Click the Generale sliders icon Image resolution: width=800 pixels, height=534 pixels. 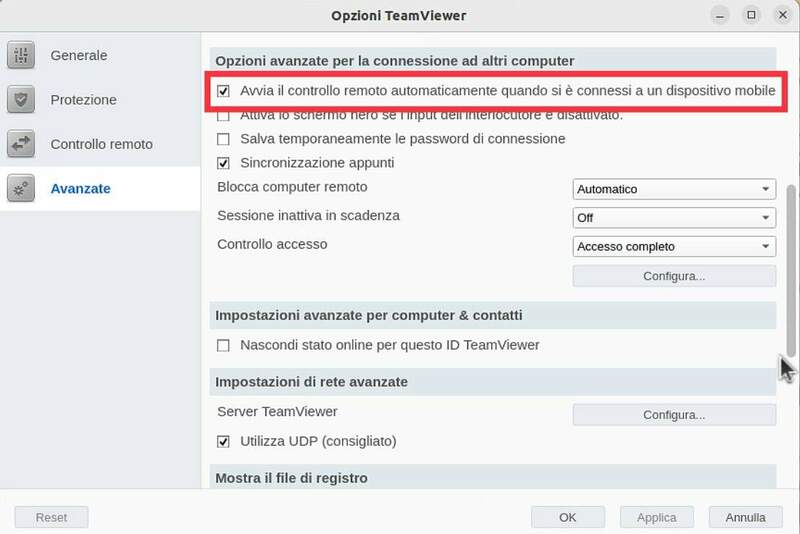pos(22,56)
